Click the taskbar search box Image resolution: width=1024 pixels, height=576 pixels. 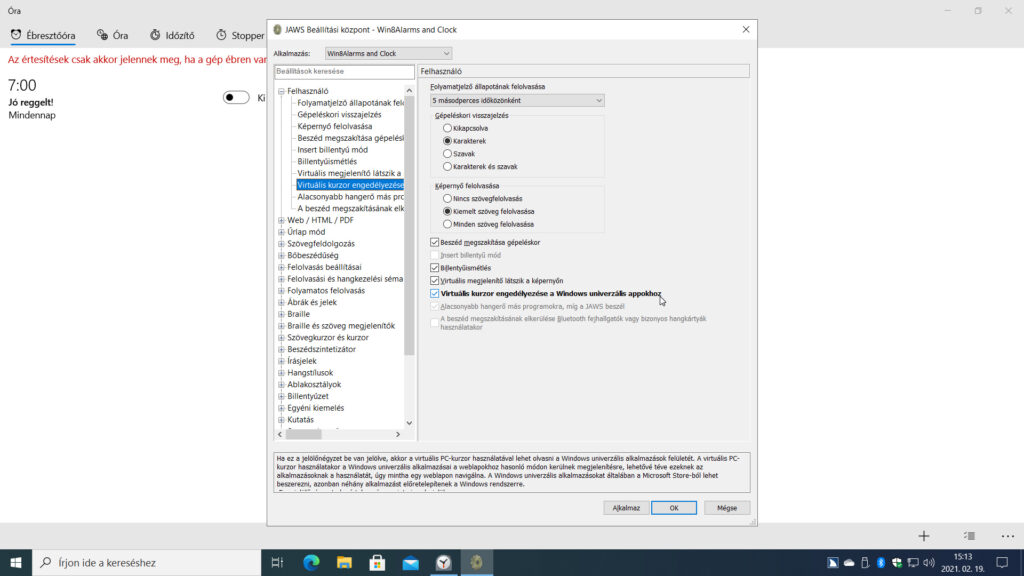click(146, 562)
